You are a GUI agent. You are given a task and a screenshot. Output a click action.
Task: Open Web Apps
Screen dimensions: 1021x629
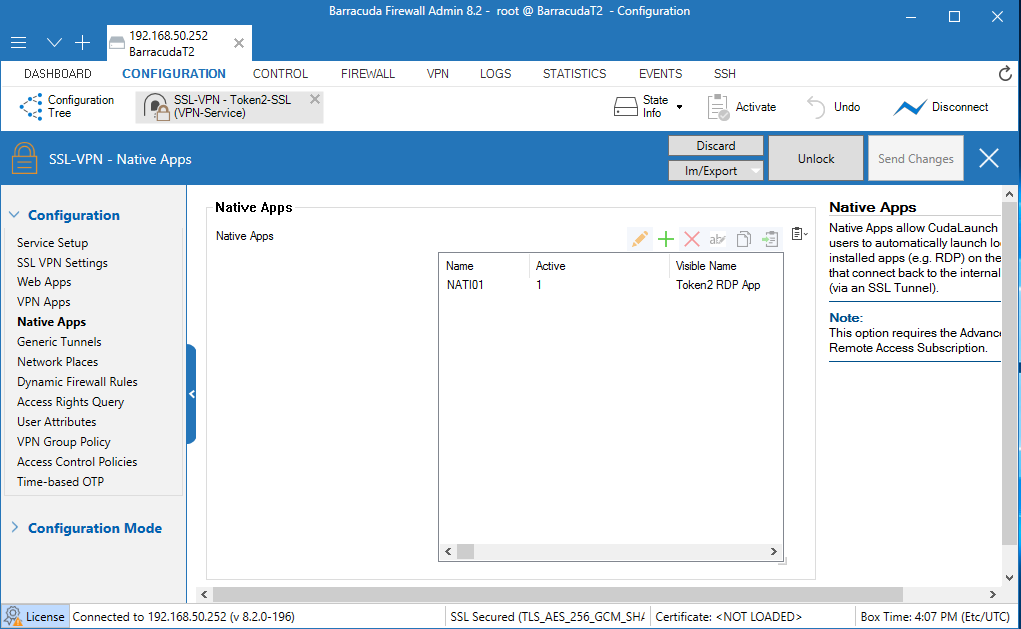[44, 282]
